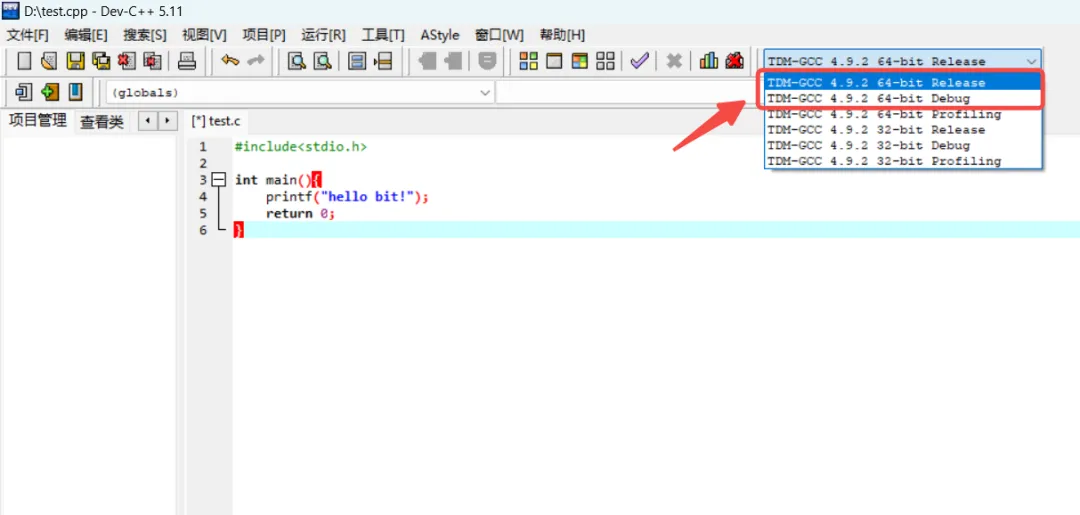Open the 视图[V] menu
Viewport: 1080px width, 515px height.
(x=204, y=35)
